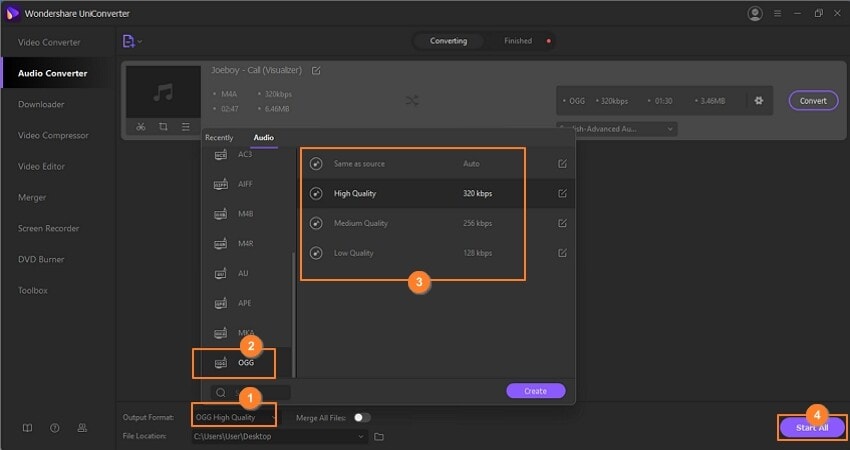
Task: Open Video Converter in sidebar
Action: click(49, 42)
